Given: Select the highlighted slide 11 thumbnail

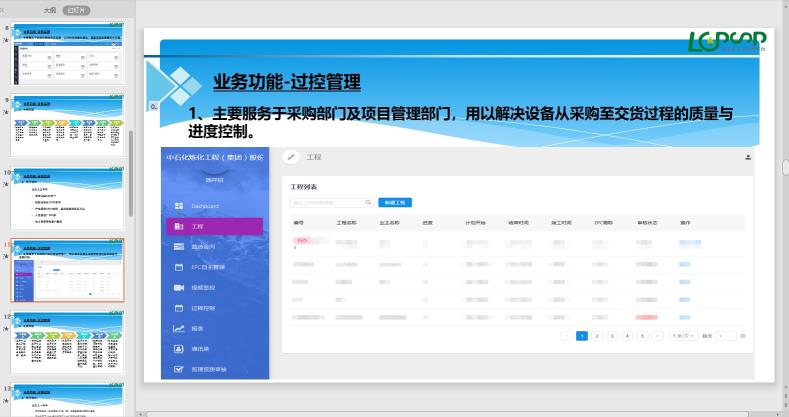Looking at the screenshot, I should 67,271.
